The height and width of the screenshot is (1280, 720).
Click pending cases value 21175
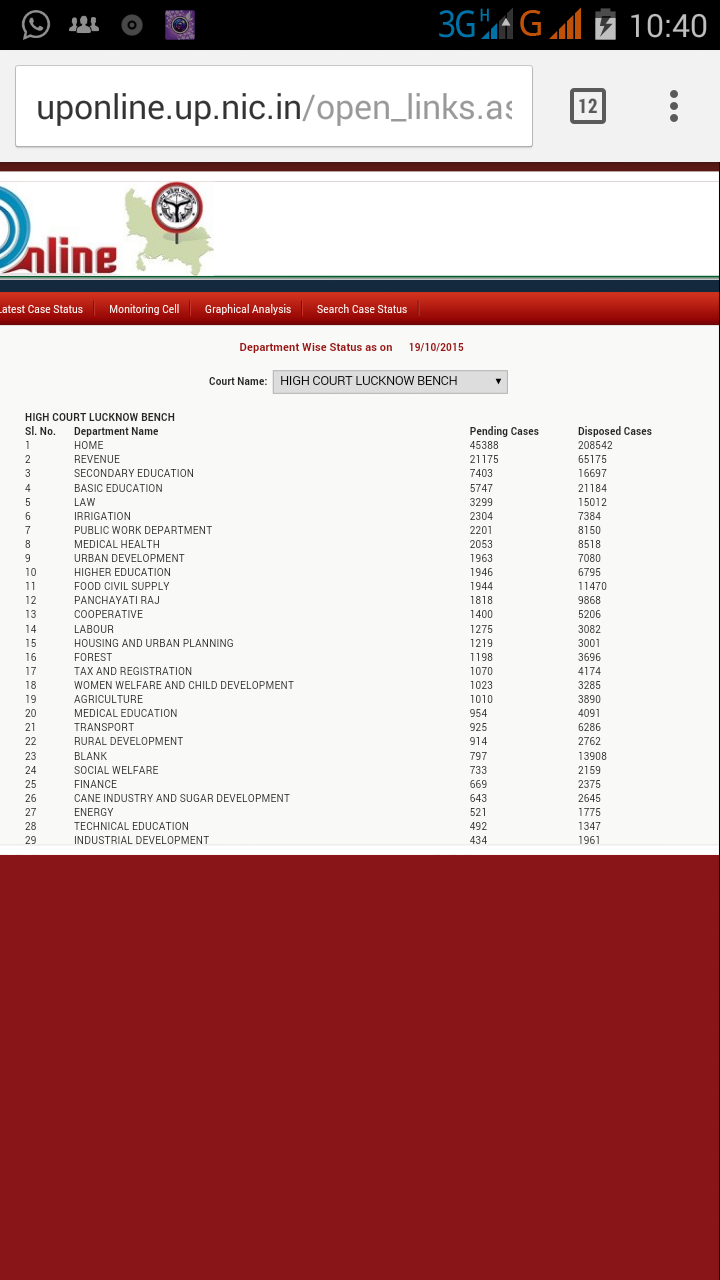click(x=484, y=460)
